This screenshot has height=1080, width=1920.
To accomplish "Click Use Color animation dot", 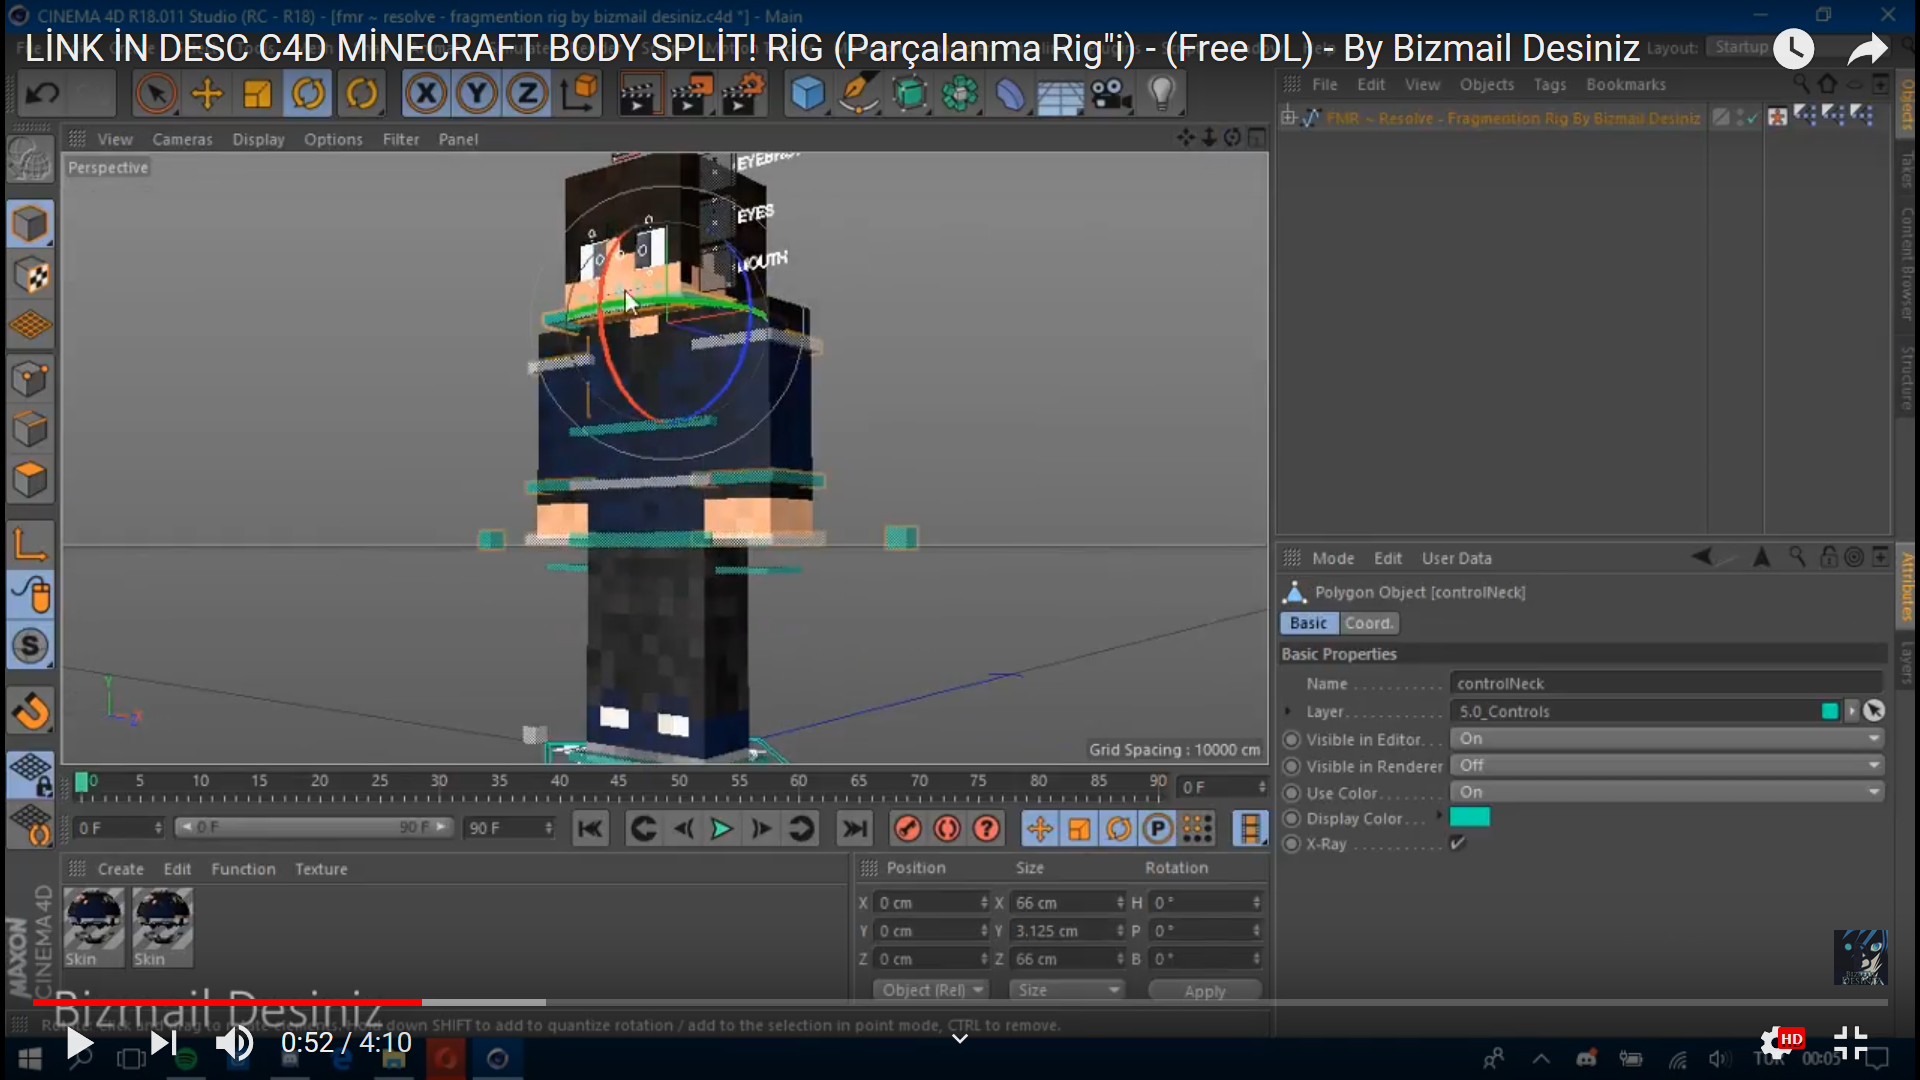I will click(x=1292, y=793).
